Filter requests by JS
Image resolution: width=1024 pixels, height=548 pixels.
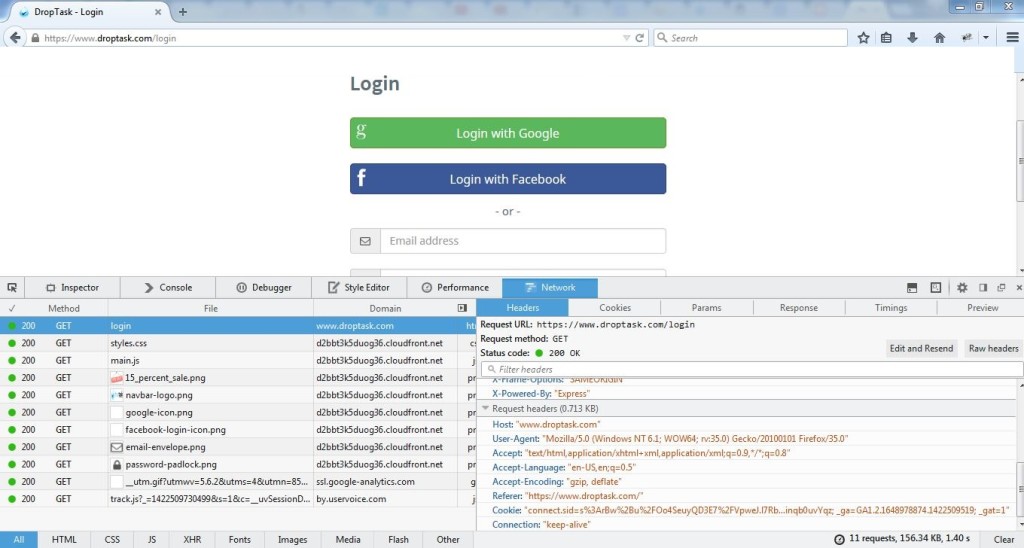[152, 540]
